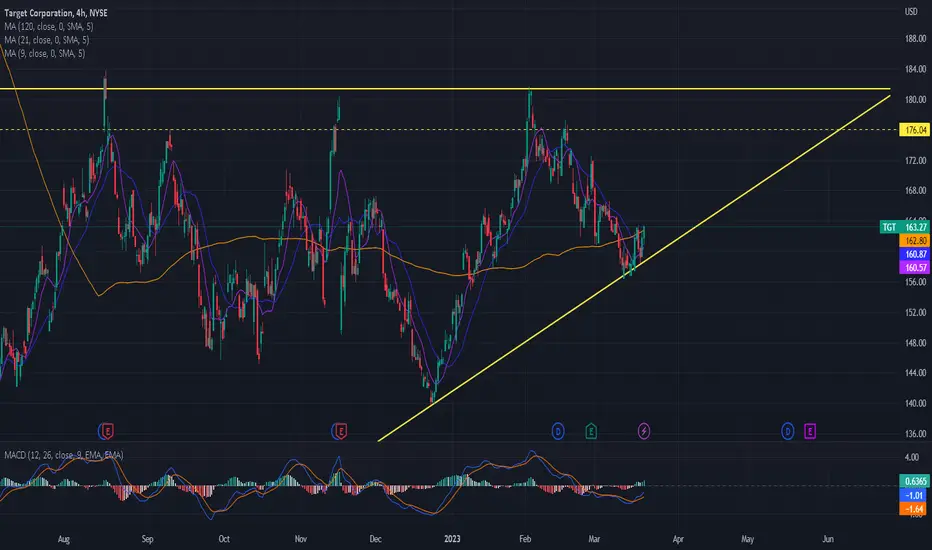Viewport: 932px width, 550px height.
Task: Click 172.00 on the price axis
Action: point(915,161)
